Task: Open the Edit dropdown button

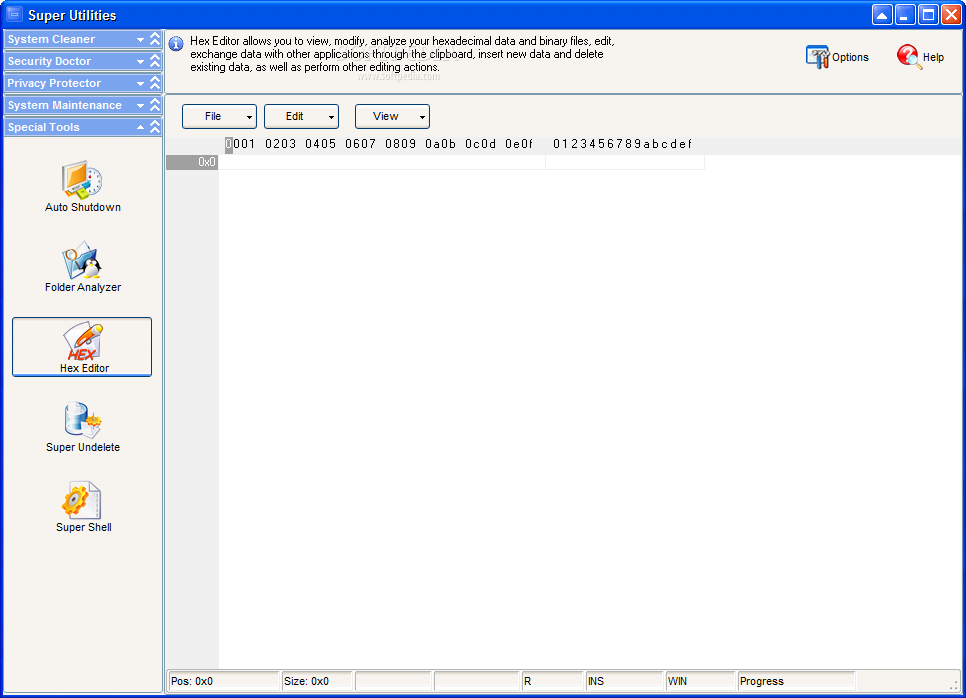Action: (301, 116)
